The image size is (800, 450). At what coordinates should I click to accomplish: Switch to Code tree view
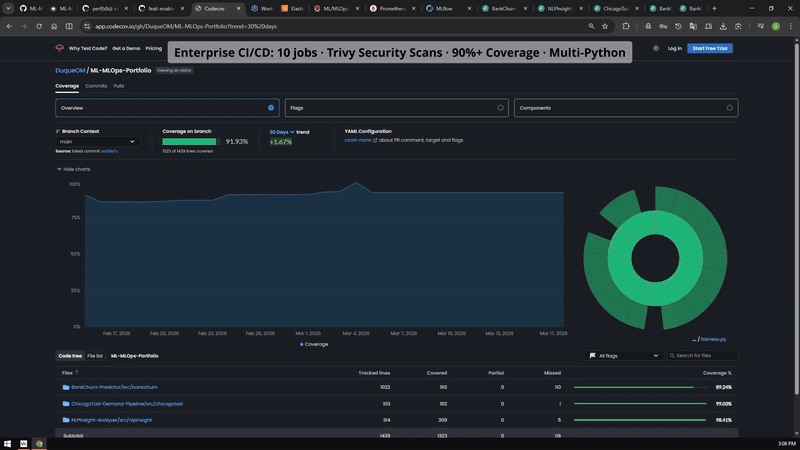point(70,356)
